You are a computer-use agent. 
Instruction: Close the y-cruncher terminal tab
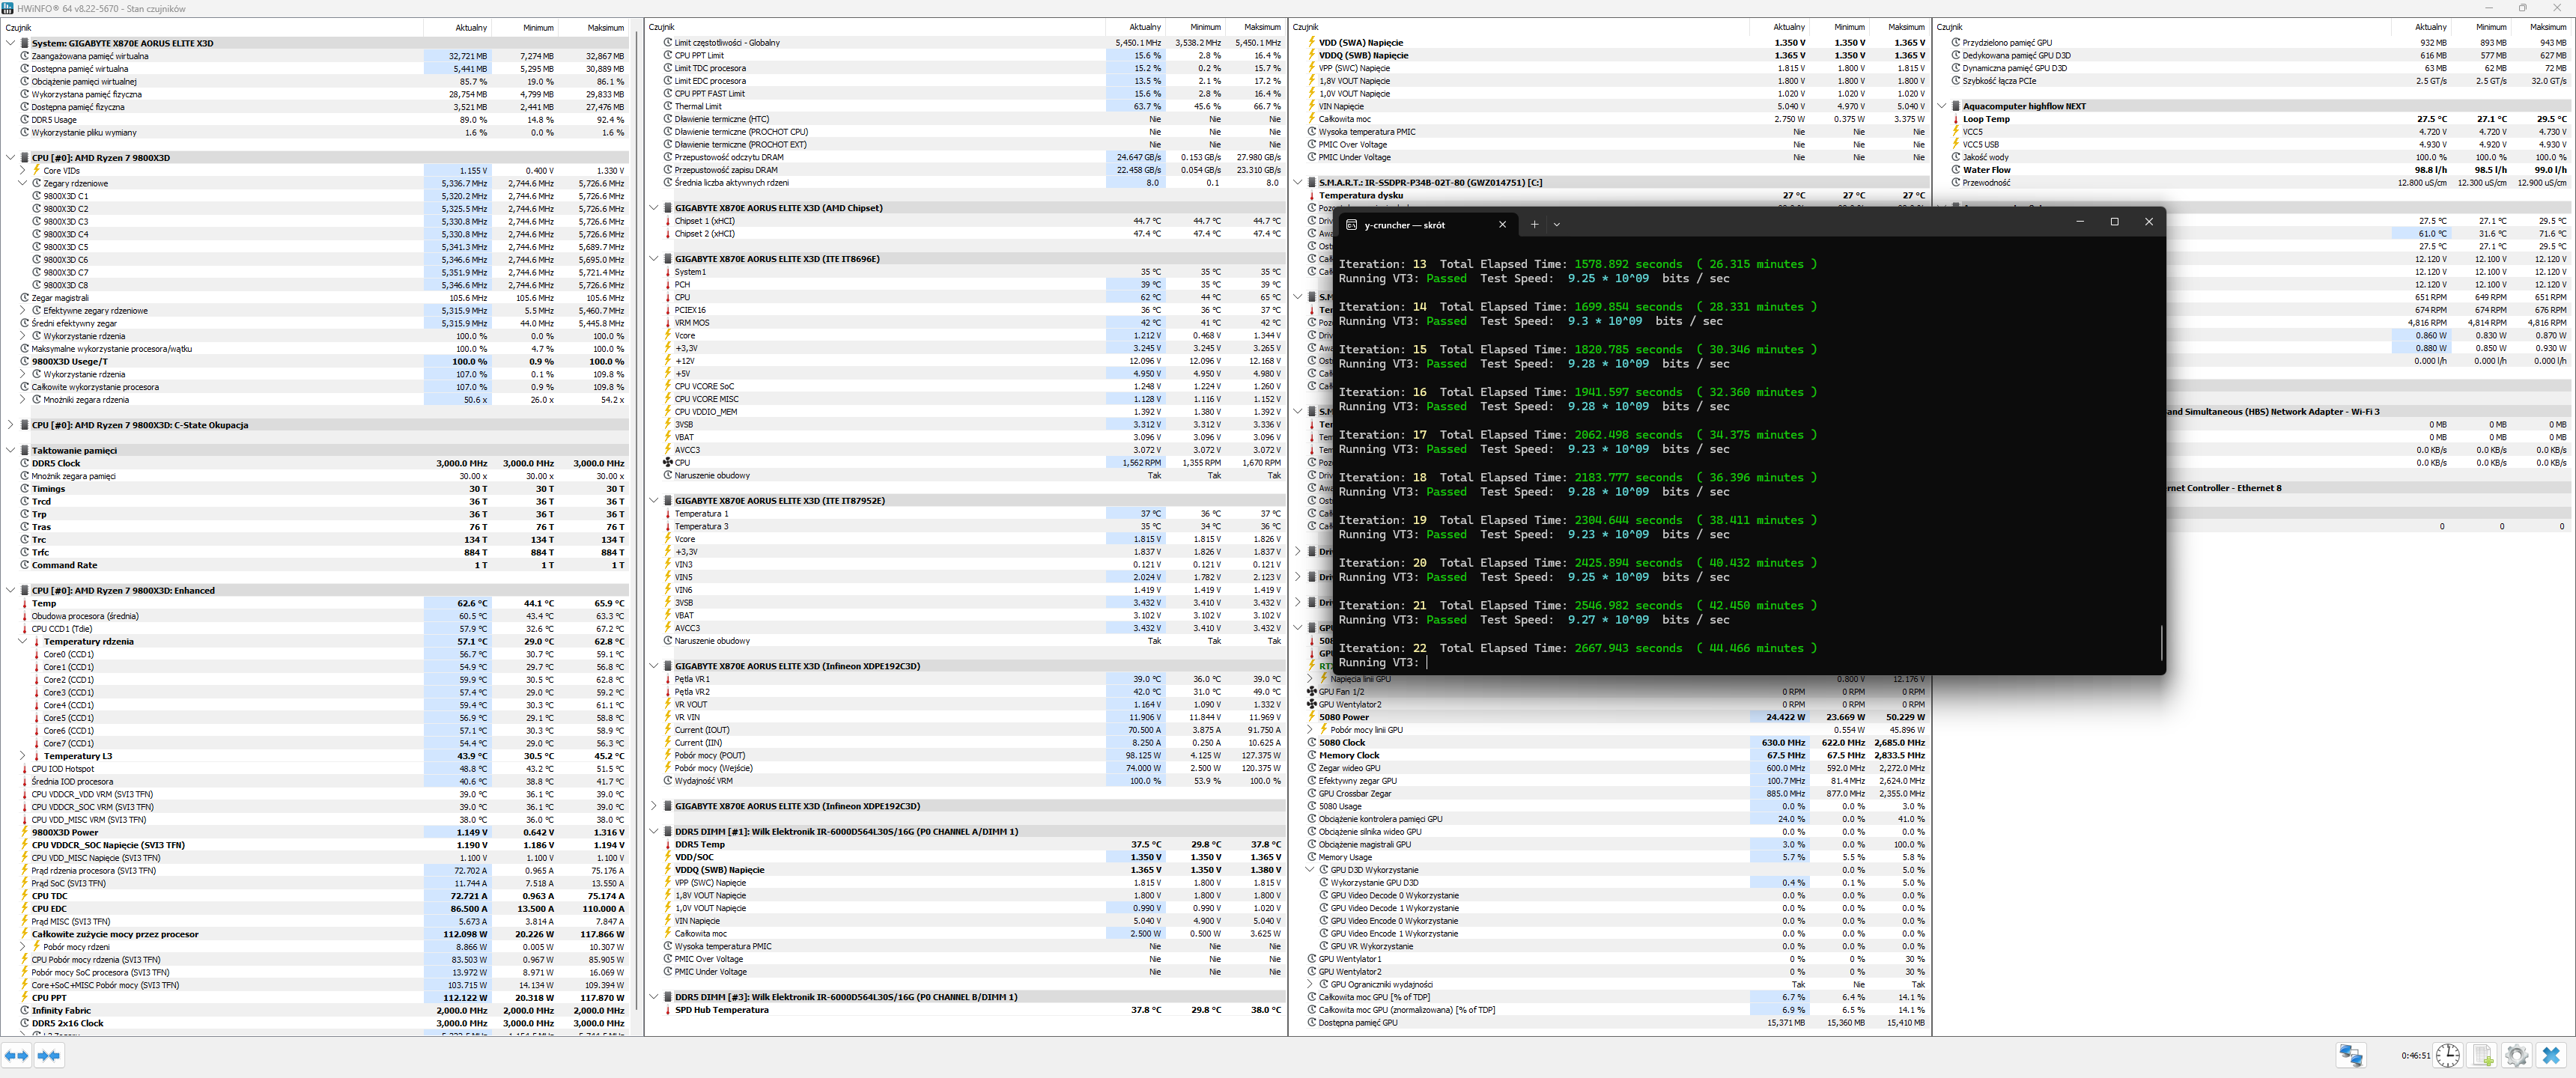tap(1502, 224)
